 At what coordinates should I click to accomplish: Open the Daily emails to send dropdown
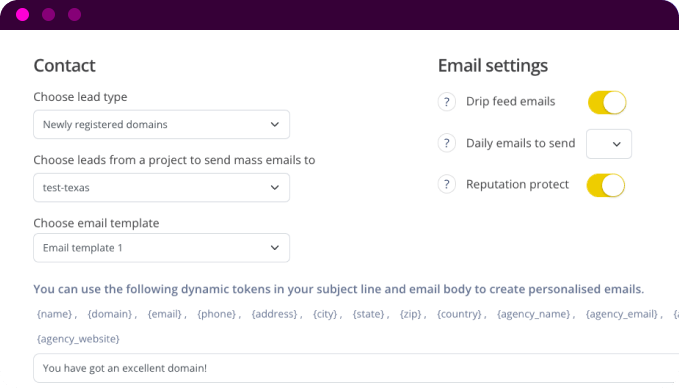609,144
